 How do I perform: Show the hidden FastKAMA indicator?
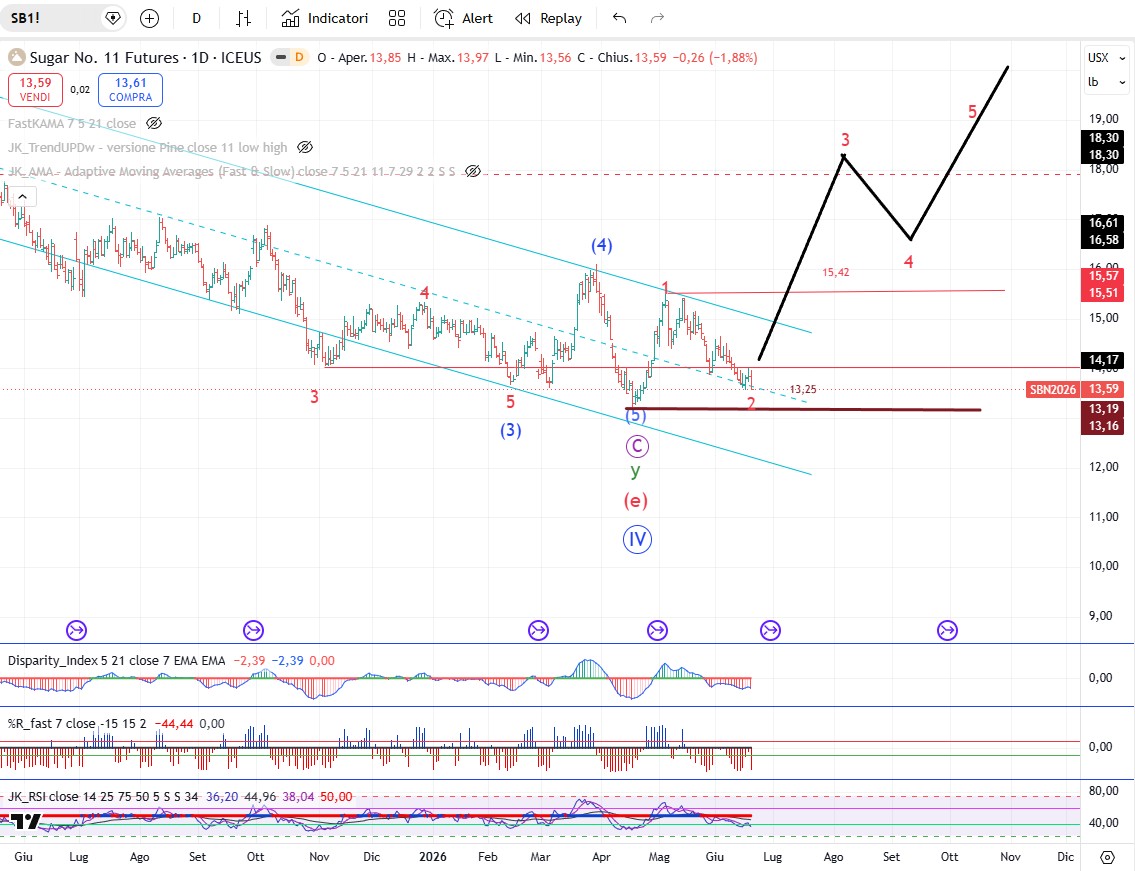click(x=153, y=123)
